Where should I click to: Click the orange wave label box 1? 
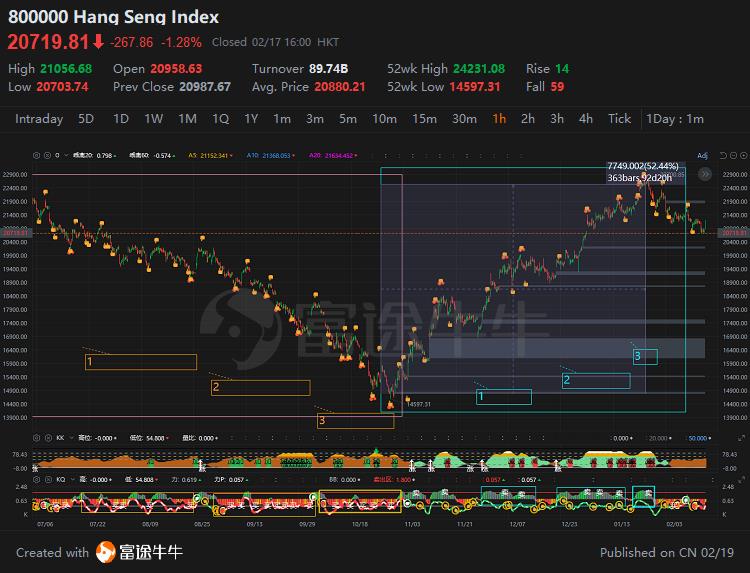point(141,362)
